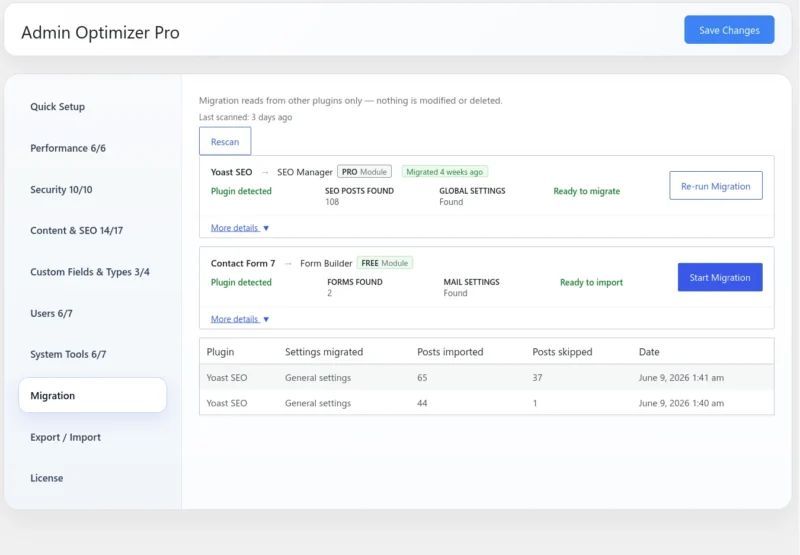This screenshot has height=555, width=800.
Task: Open the Users 6/7 section
Action: click(51, 313)
